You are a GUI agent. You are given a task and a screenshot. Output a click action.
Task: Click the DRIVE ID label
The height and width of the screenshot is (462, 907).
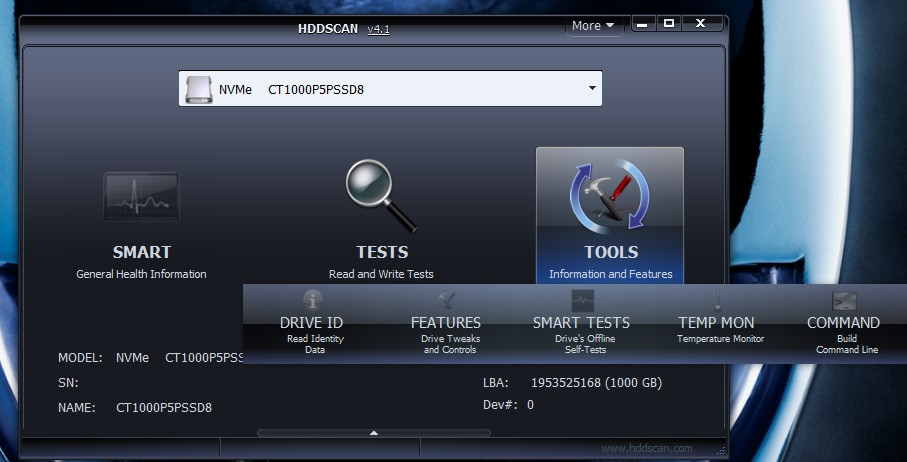[x=311, y=323]
